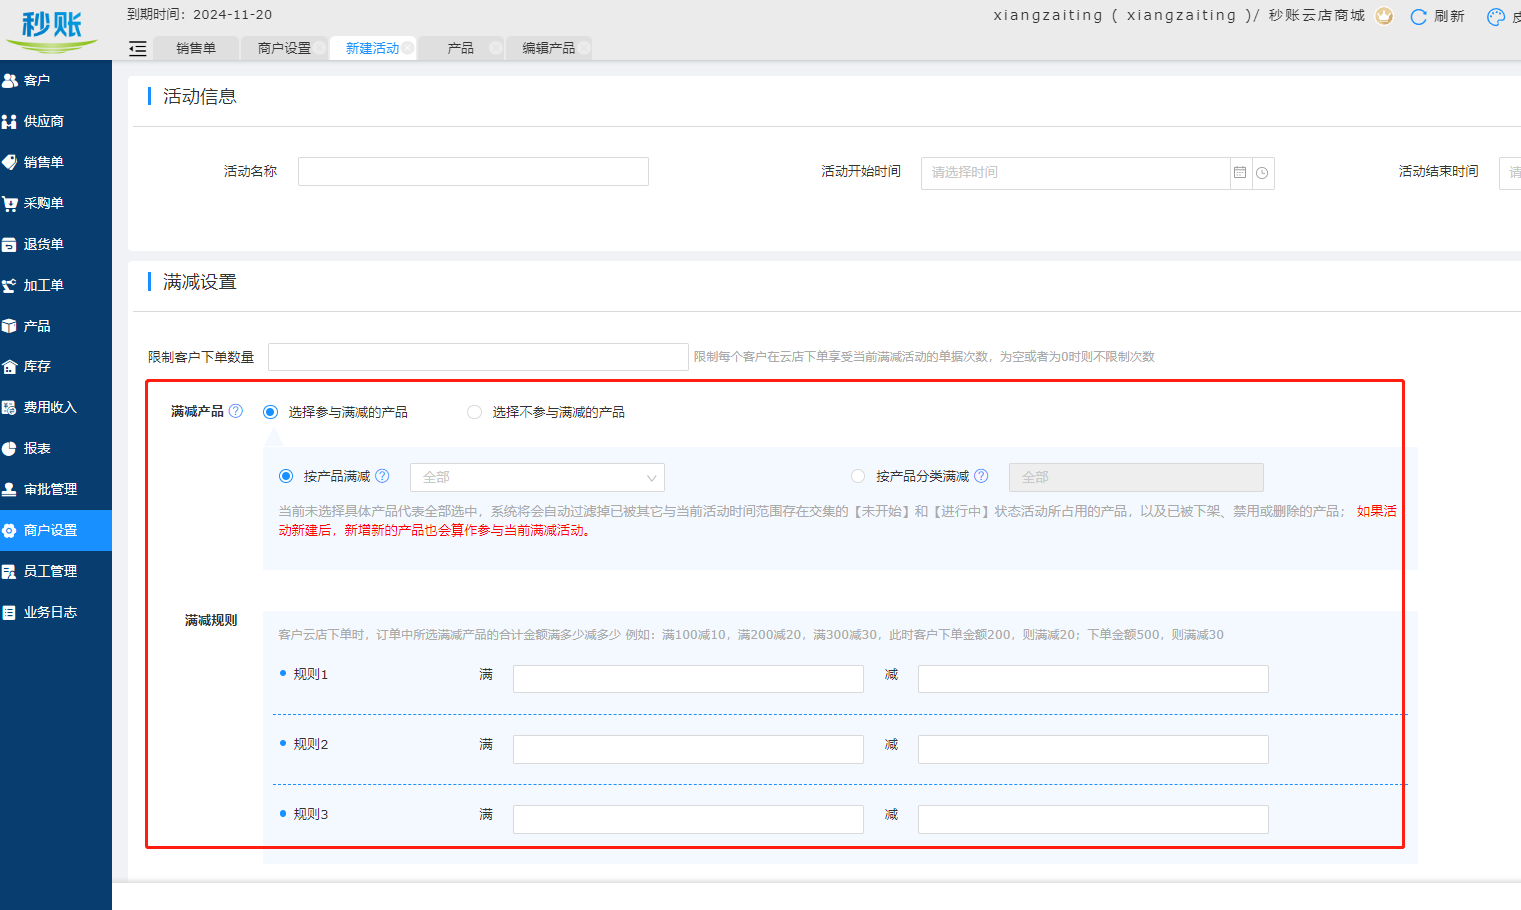Screen dimensions: 1521x910
Task: Click 规则2 减 amount field
Action: tap(1093, 749)
